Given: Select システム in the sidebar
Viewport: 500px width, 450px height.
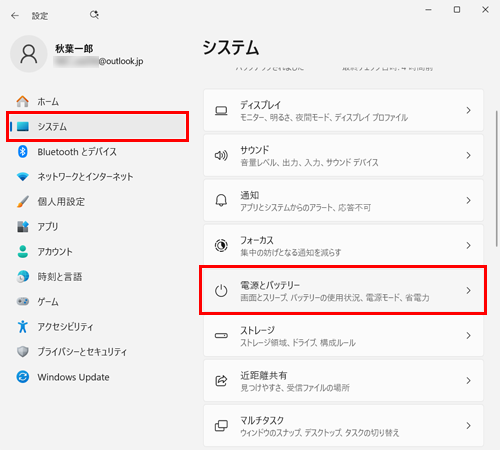Looking at the screenshot, I should pos(97,126).
